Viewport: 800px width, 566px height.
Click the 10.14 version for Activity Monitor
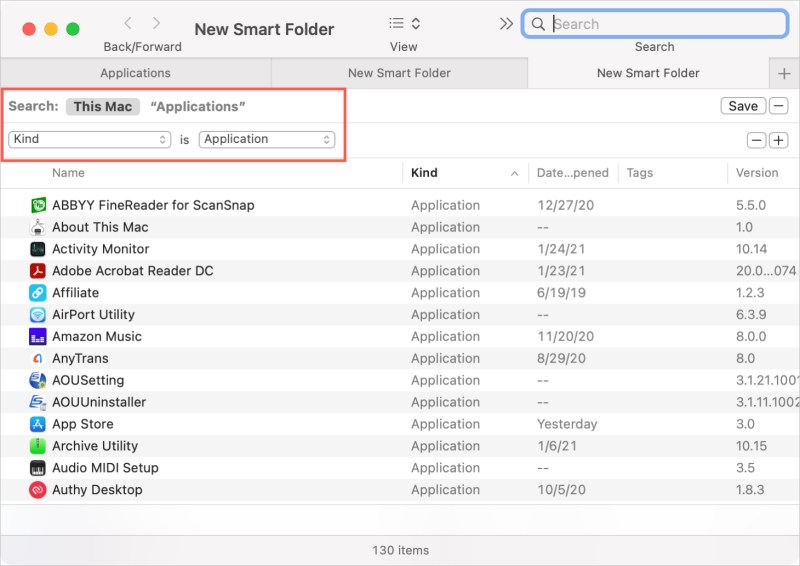[751, 249]
